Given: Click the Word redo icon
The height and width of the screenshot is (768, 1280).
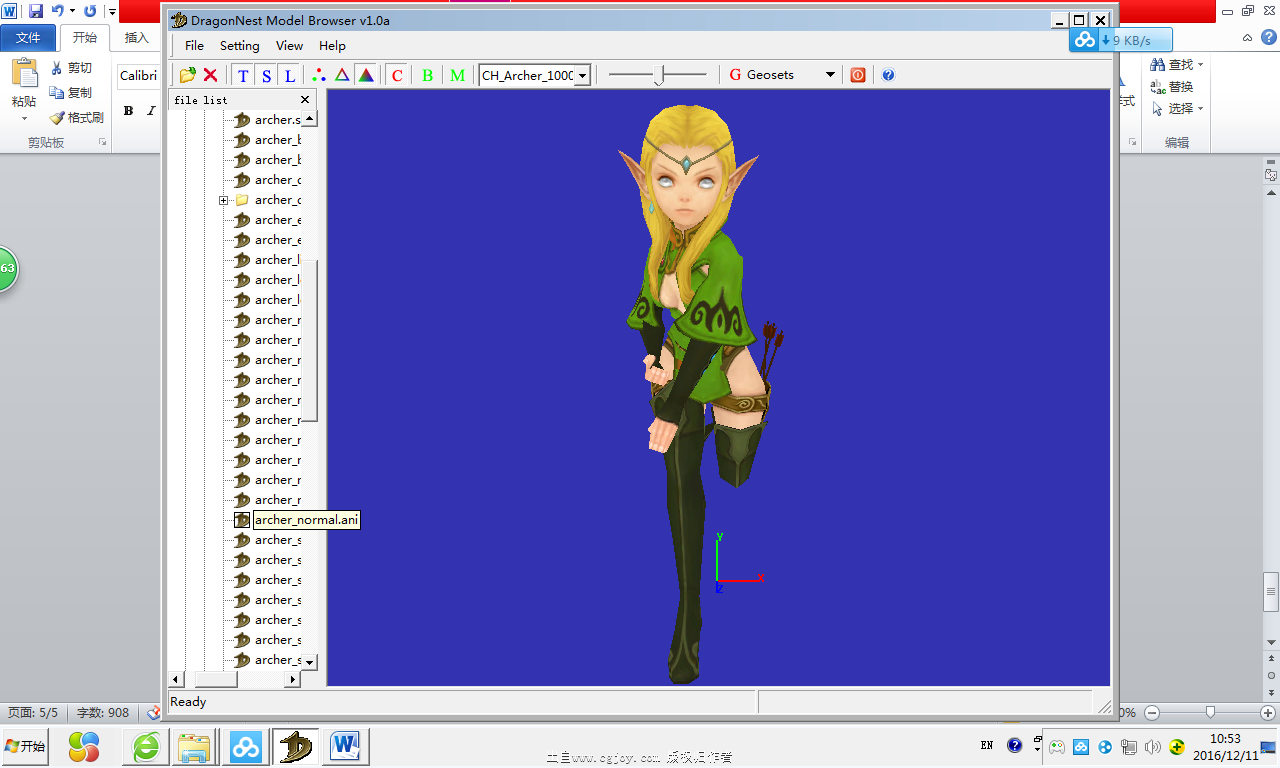Looking at the screenshot, I should click(x=90, y=11).
